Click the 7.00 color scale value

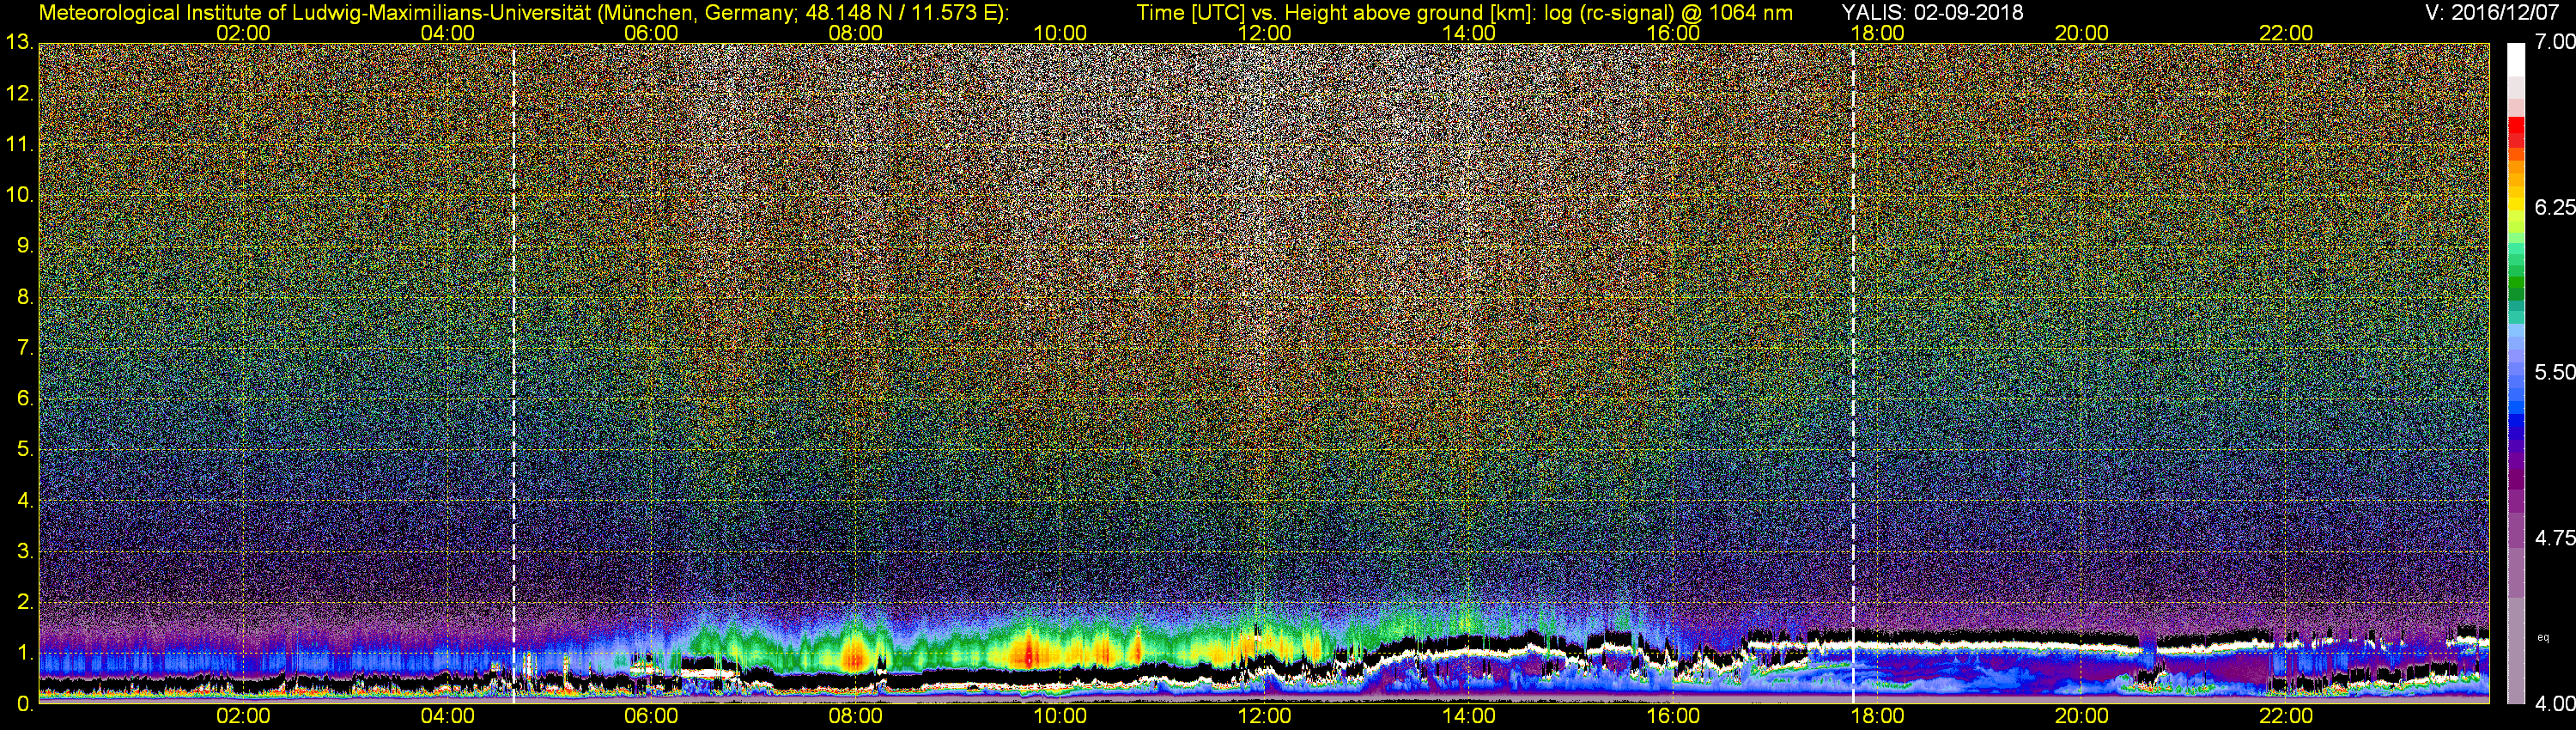tap(2556, 42)
